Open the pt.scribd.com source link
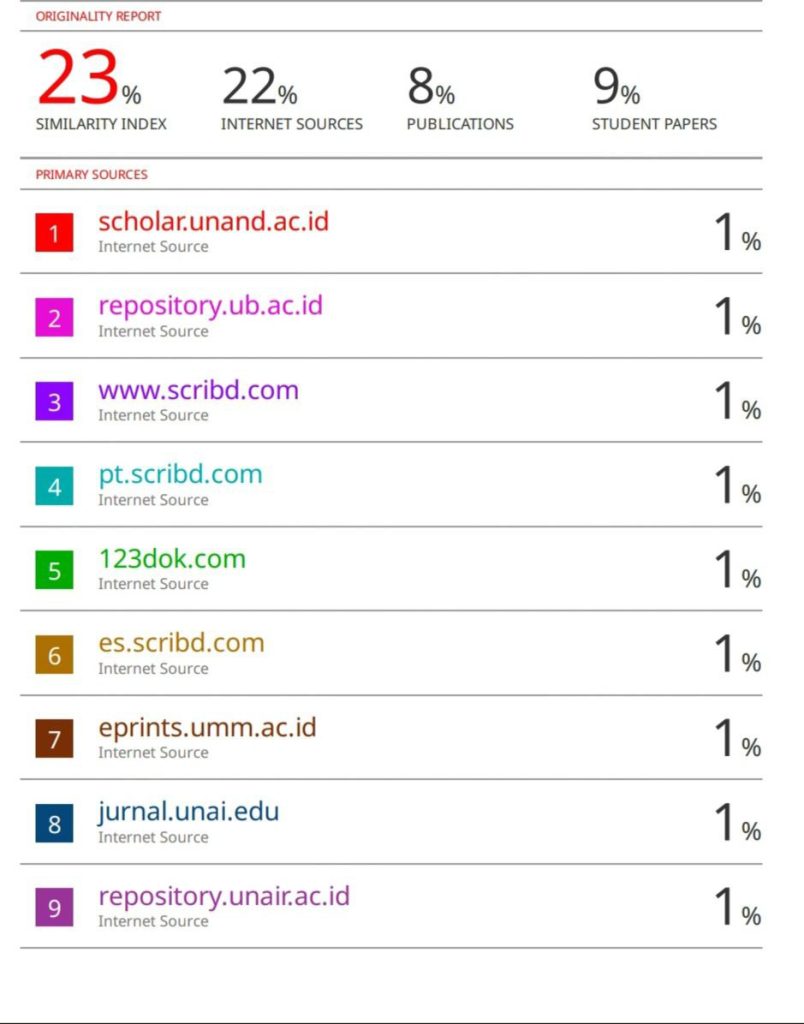Viewport: 804px width, 1024px height. [180, 475]
